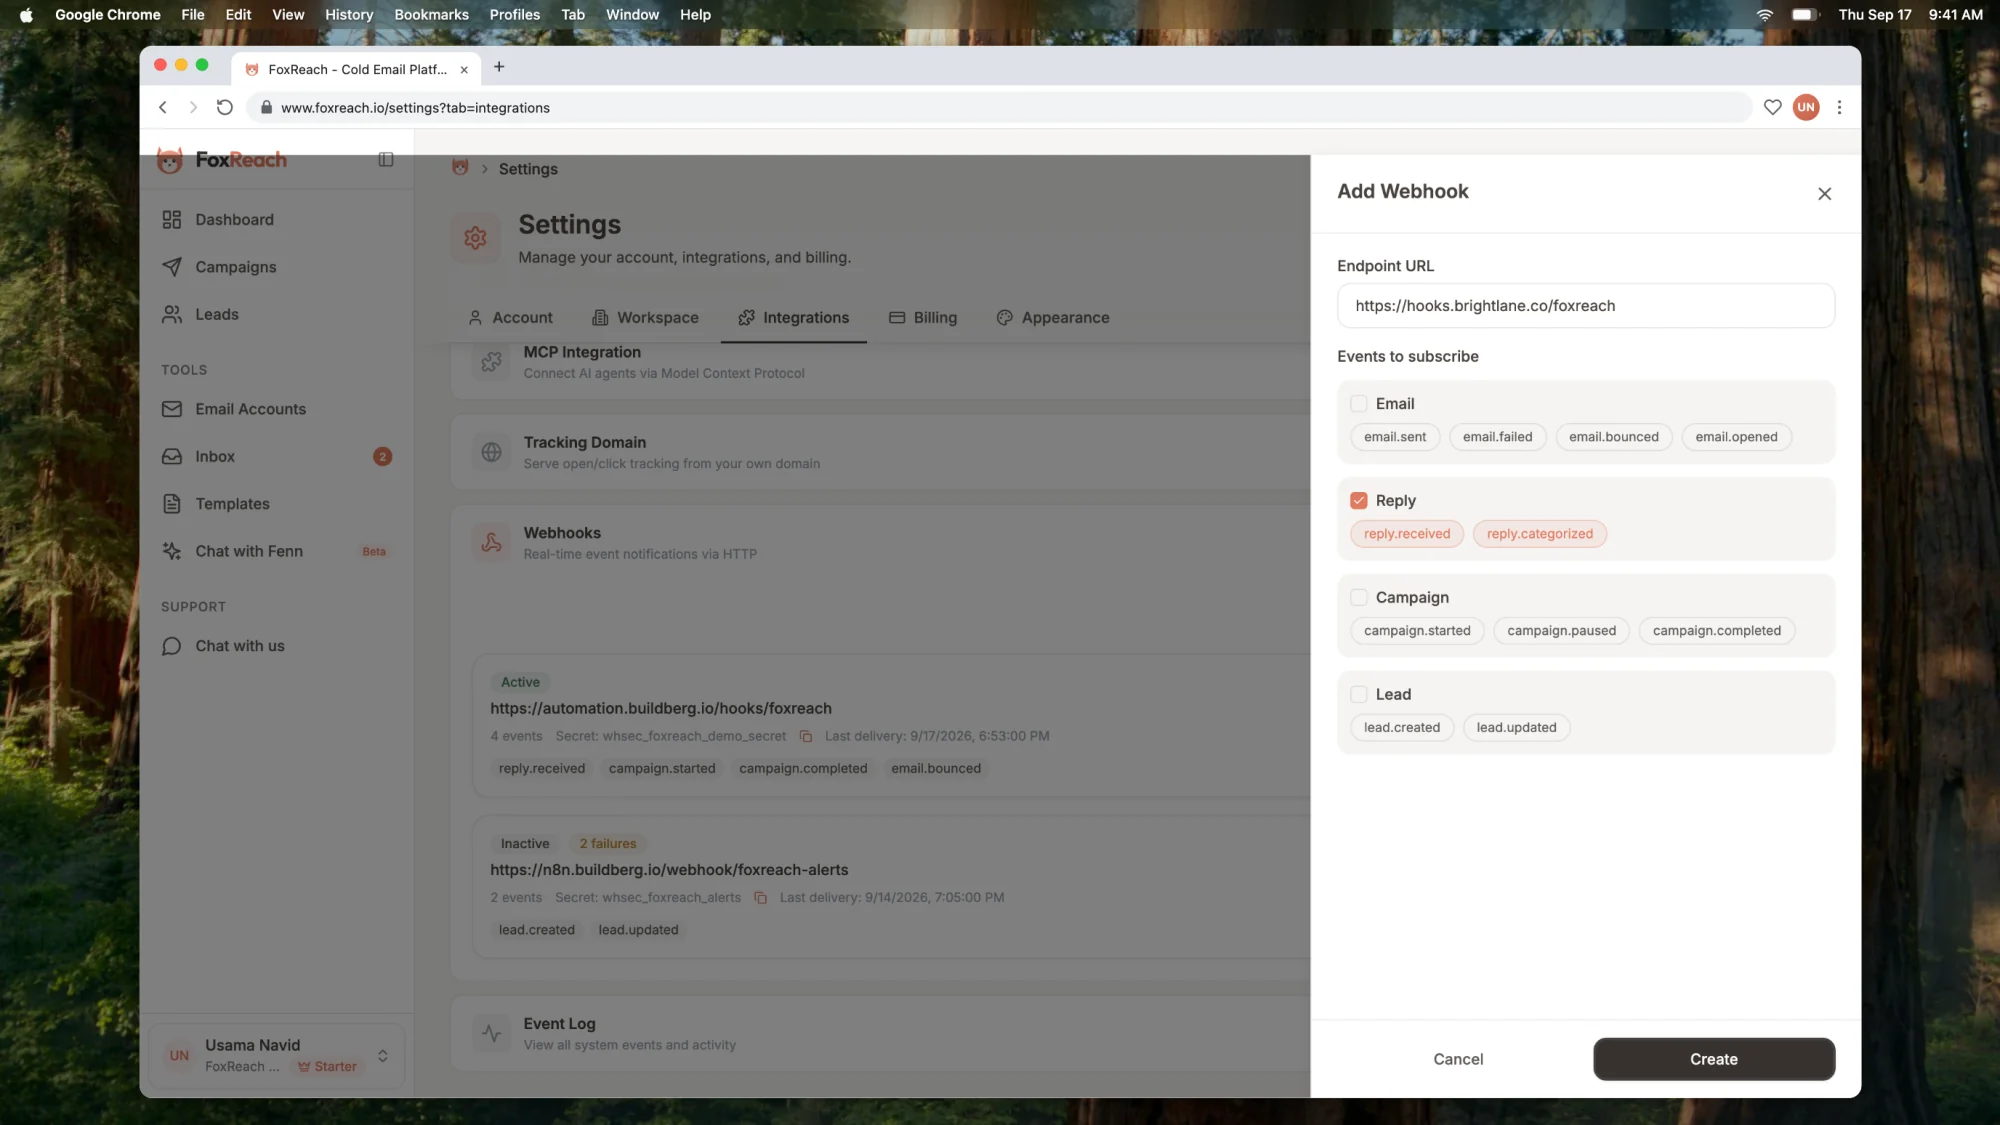Image resolution: width=2000 pixels, height=1125 pixels.
Task: Select the Integrations tab
Action: [x=794, y=318]
